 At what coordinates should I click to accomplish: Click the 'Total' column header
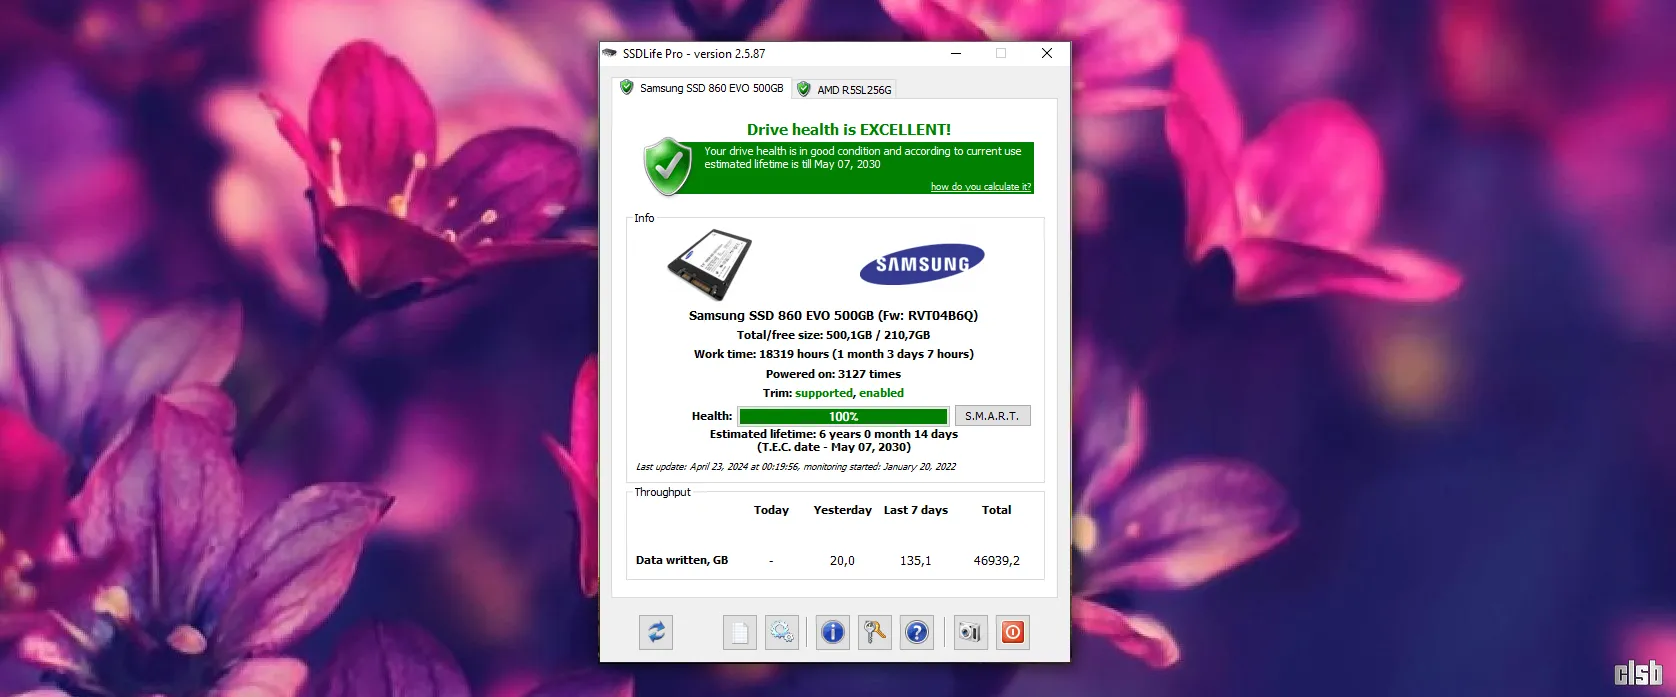(x=996, y=510)
